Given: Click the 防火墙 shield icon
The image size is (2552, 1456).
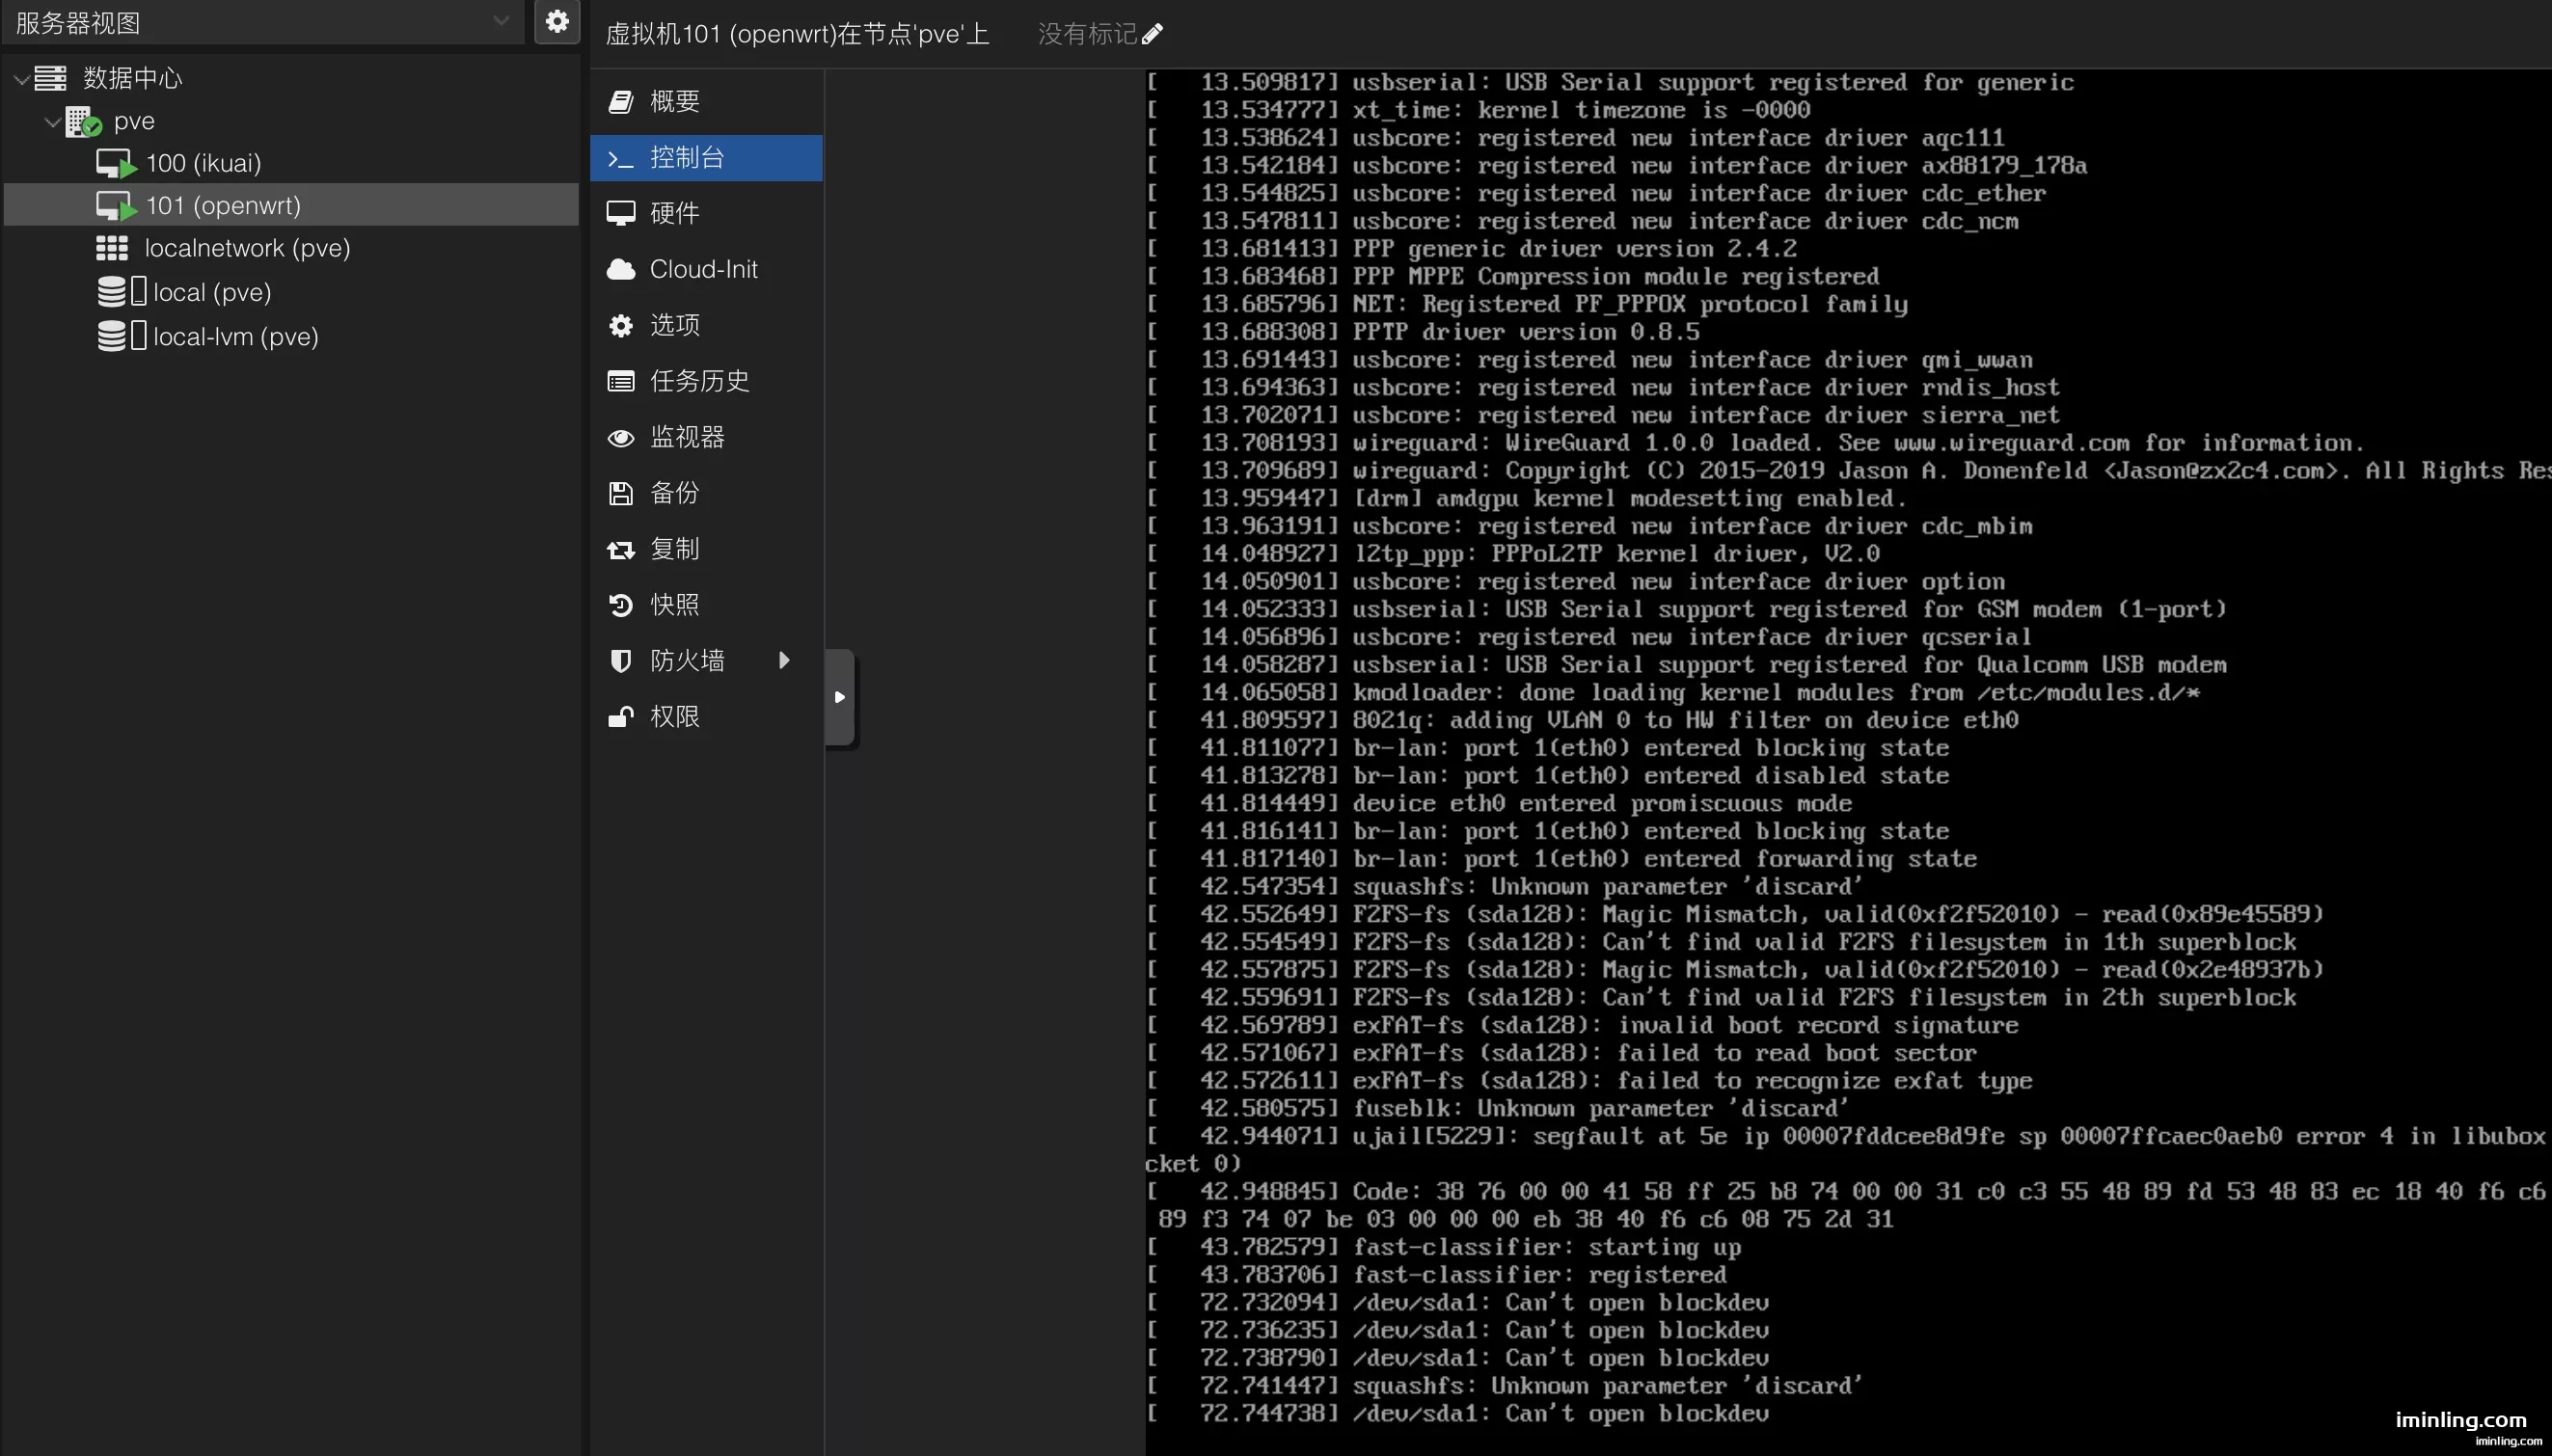Looking at the screenshot, I should pos(621,661).
